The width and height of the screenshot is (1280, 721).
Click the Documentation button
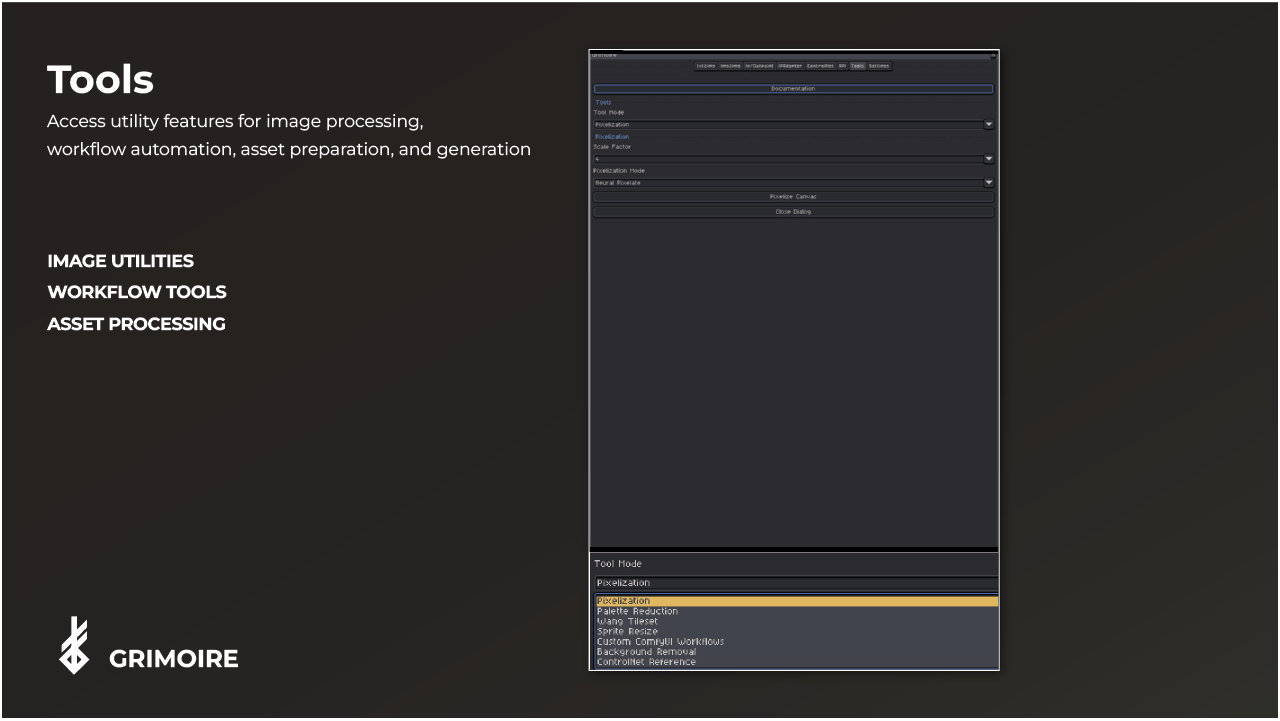pyautogui.click(x=793, y=89)
